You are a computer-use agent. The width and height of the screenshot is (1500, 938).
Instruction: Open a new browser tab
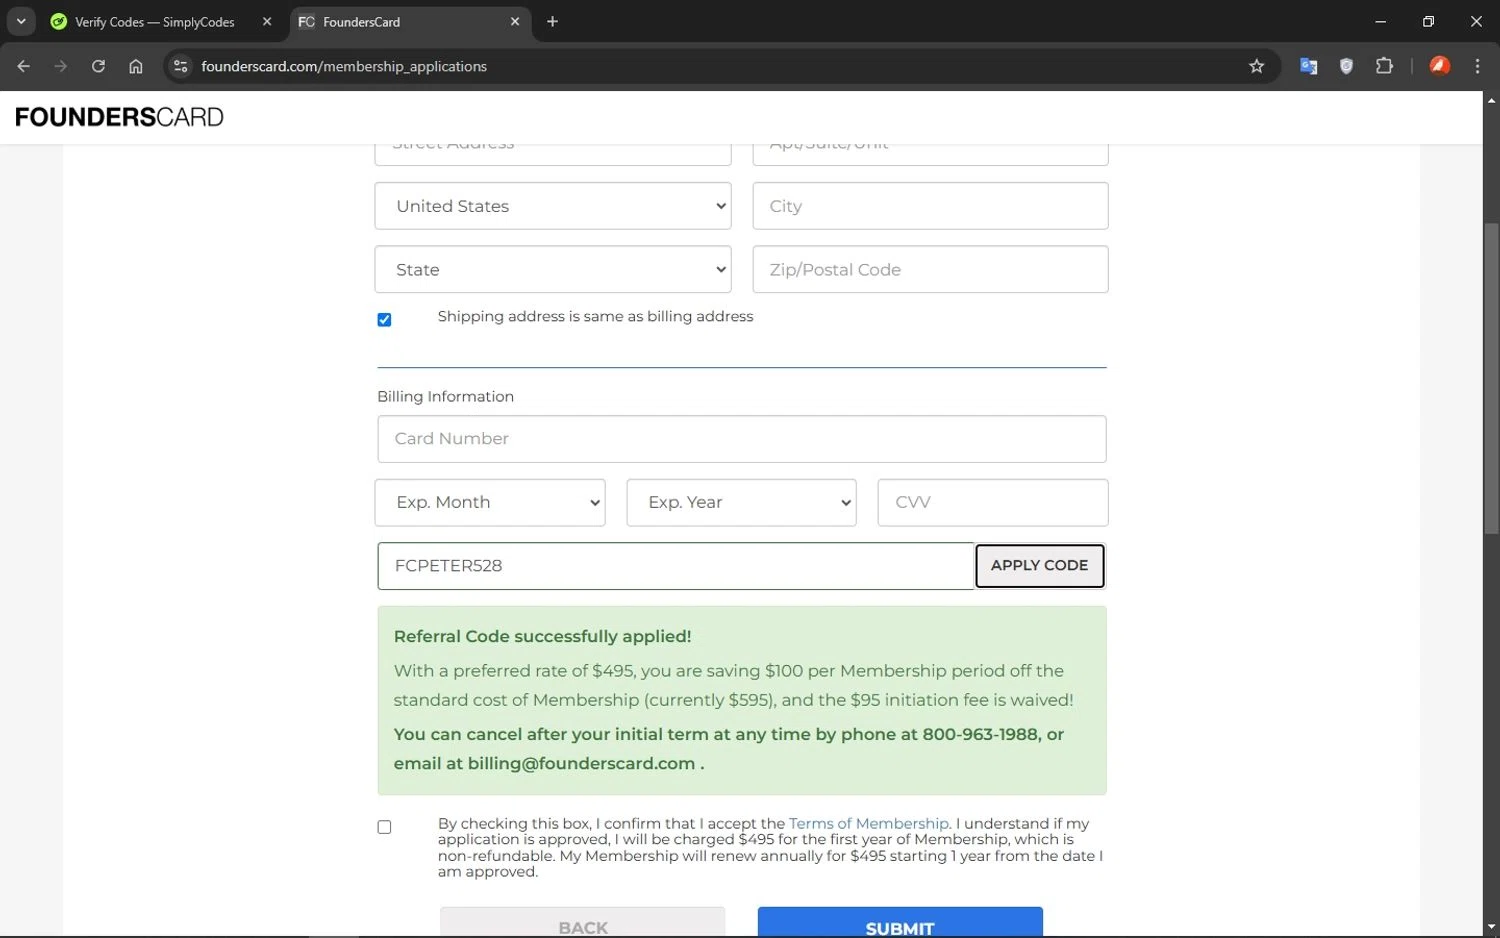tap(552, 21)
